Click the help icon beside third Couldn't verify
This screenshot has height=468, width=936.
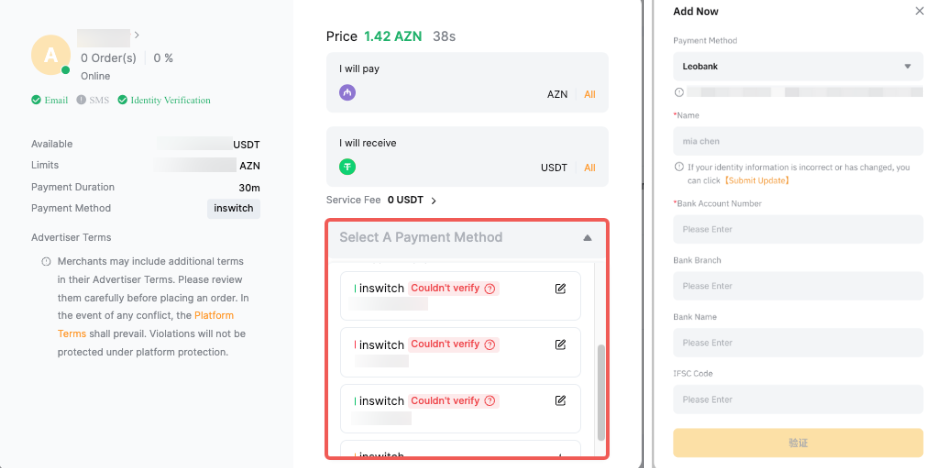tap(490, 401)
